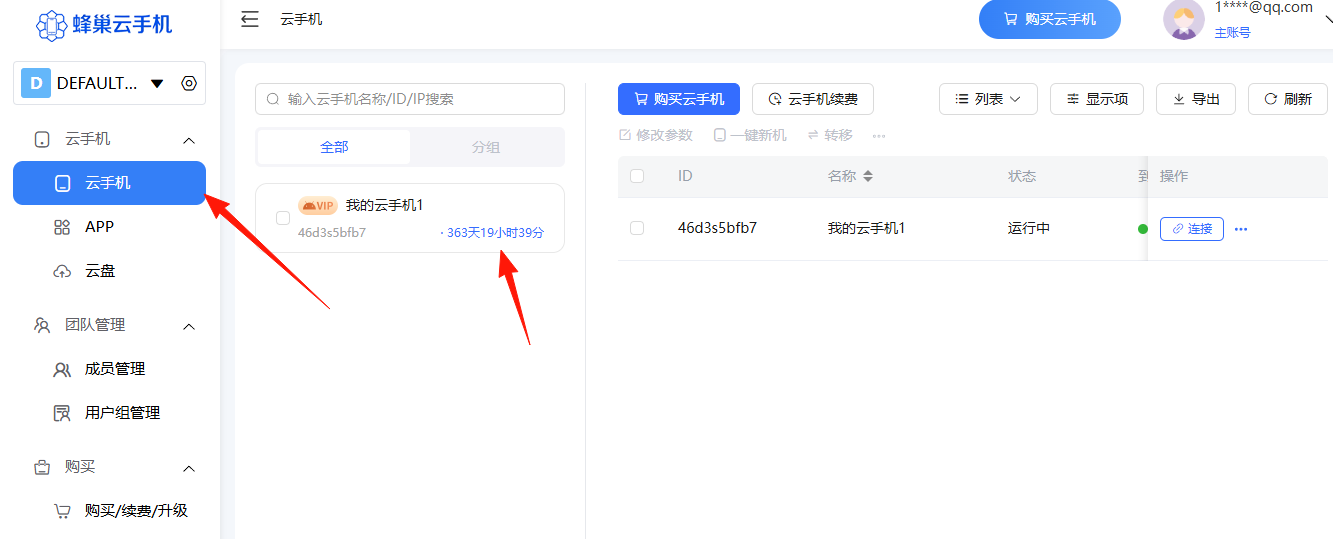Screen dimensions: 1333x539
Task: Collapse the 购买 sidebar section
Action: pyautogui.click(x=189, y=468)
